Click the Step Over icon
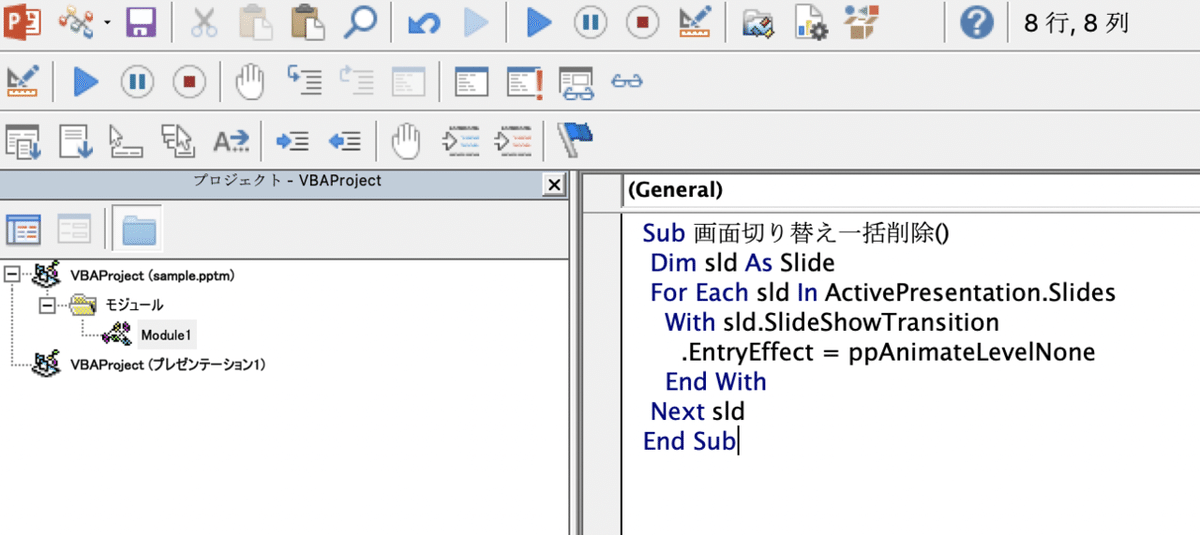Screen dimensions: 1200x535 357,82
